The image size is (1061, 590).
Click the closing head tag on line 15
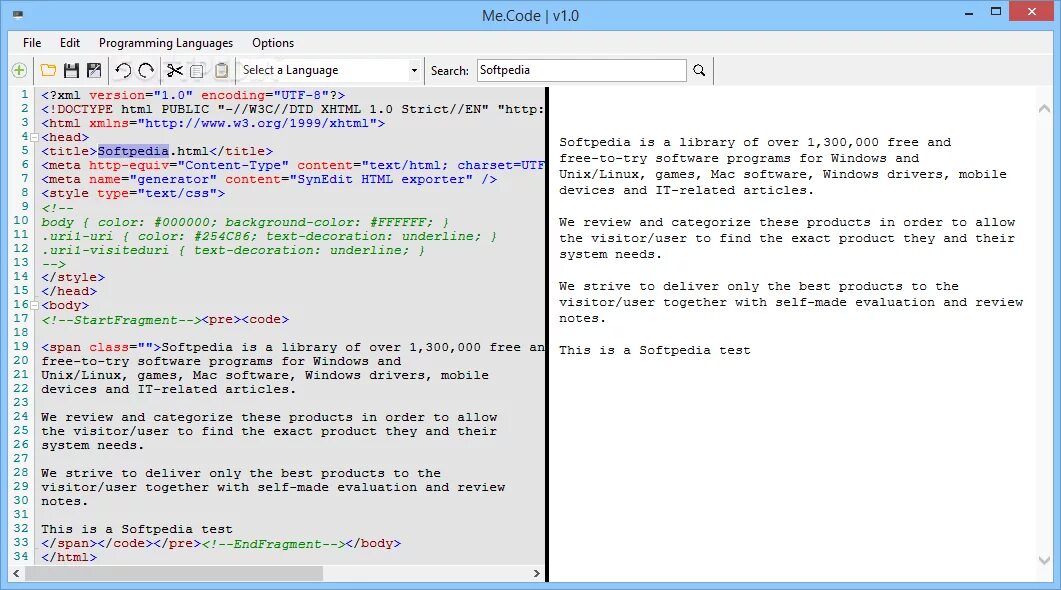tap(69, 292)
